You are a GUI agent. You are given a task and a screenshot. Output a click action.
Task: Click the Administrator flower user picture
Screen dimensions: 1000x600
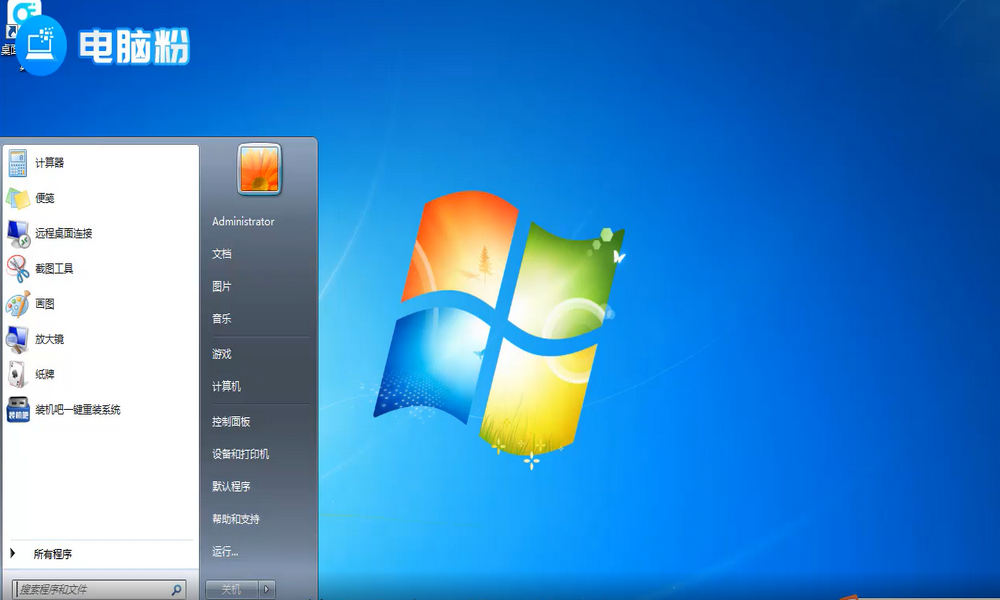(x=259, y=169)
